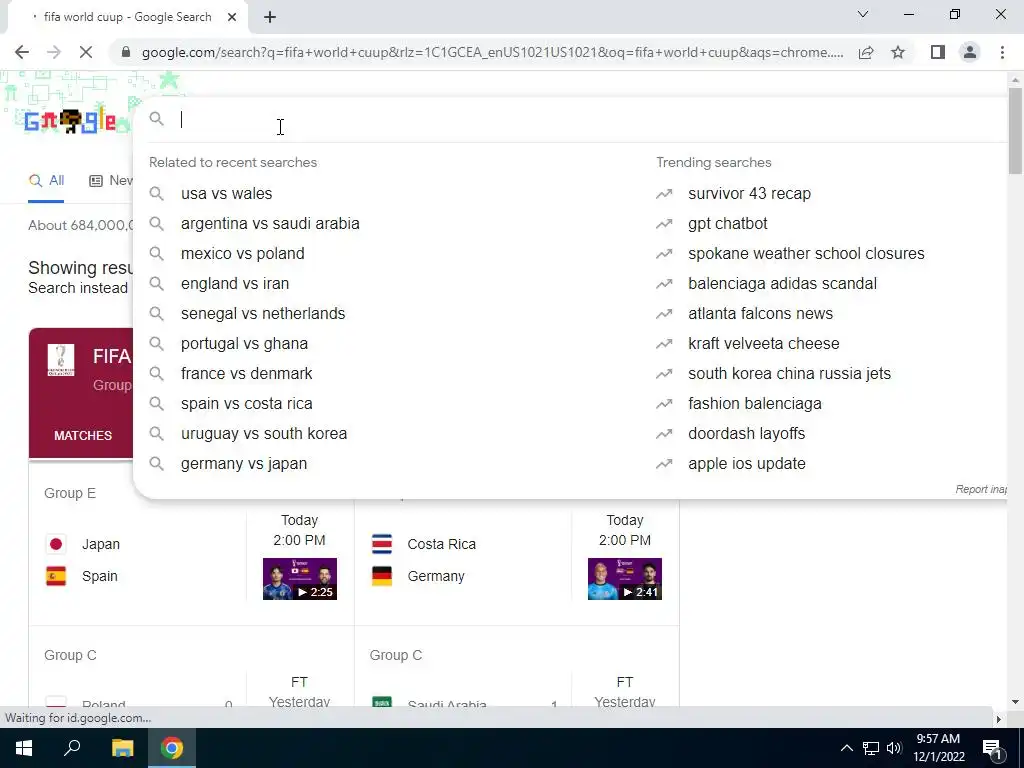Pick 'spokane weather school closures' trending search
The image size is (1024, 768).
pyautogui.click(x=807, y=253)
